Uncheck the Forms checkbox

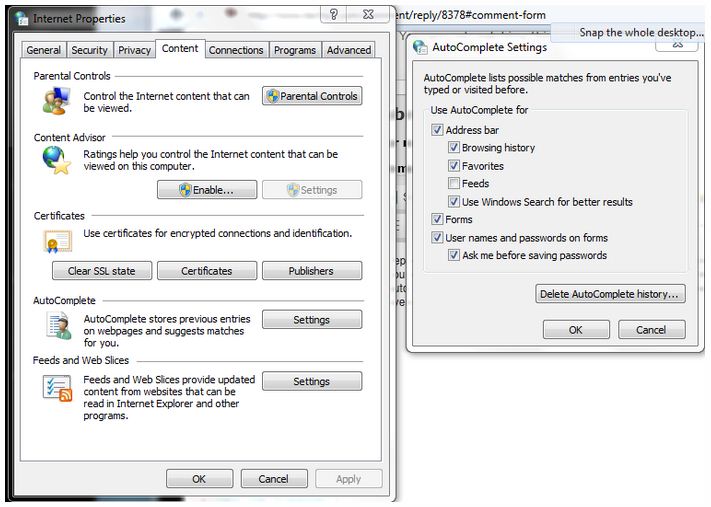(437, 220)
